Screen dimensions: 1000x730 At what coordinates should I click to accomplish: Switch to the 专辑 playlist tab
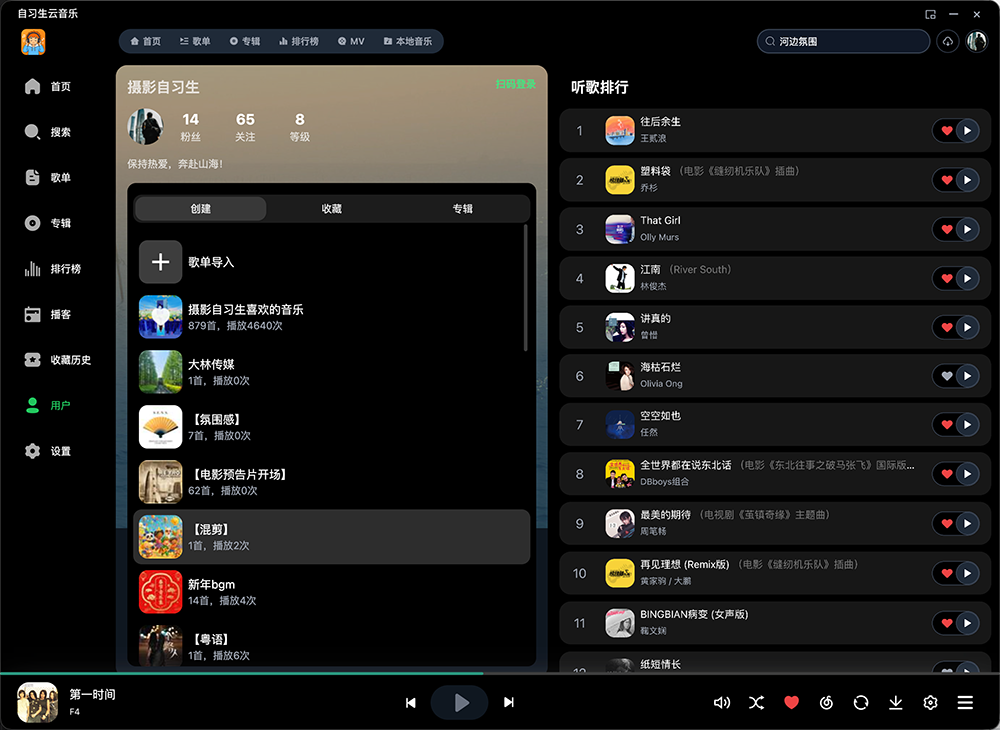(x=462, y=208)
